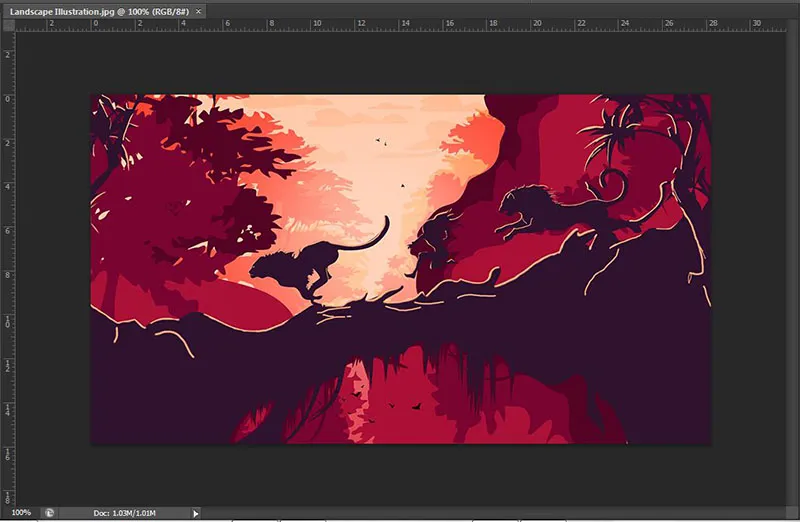Close the Landscape Illustration.jpg tab

[200, 9]
